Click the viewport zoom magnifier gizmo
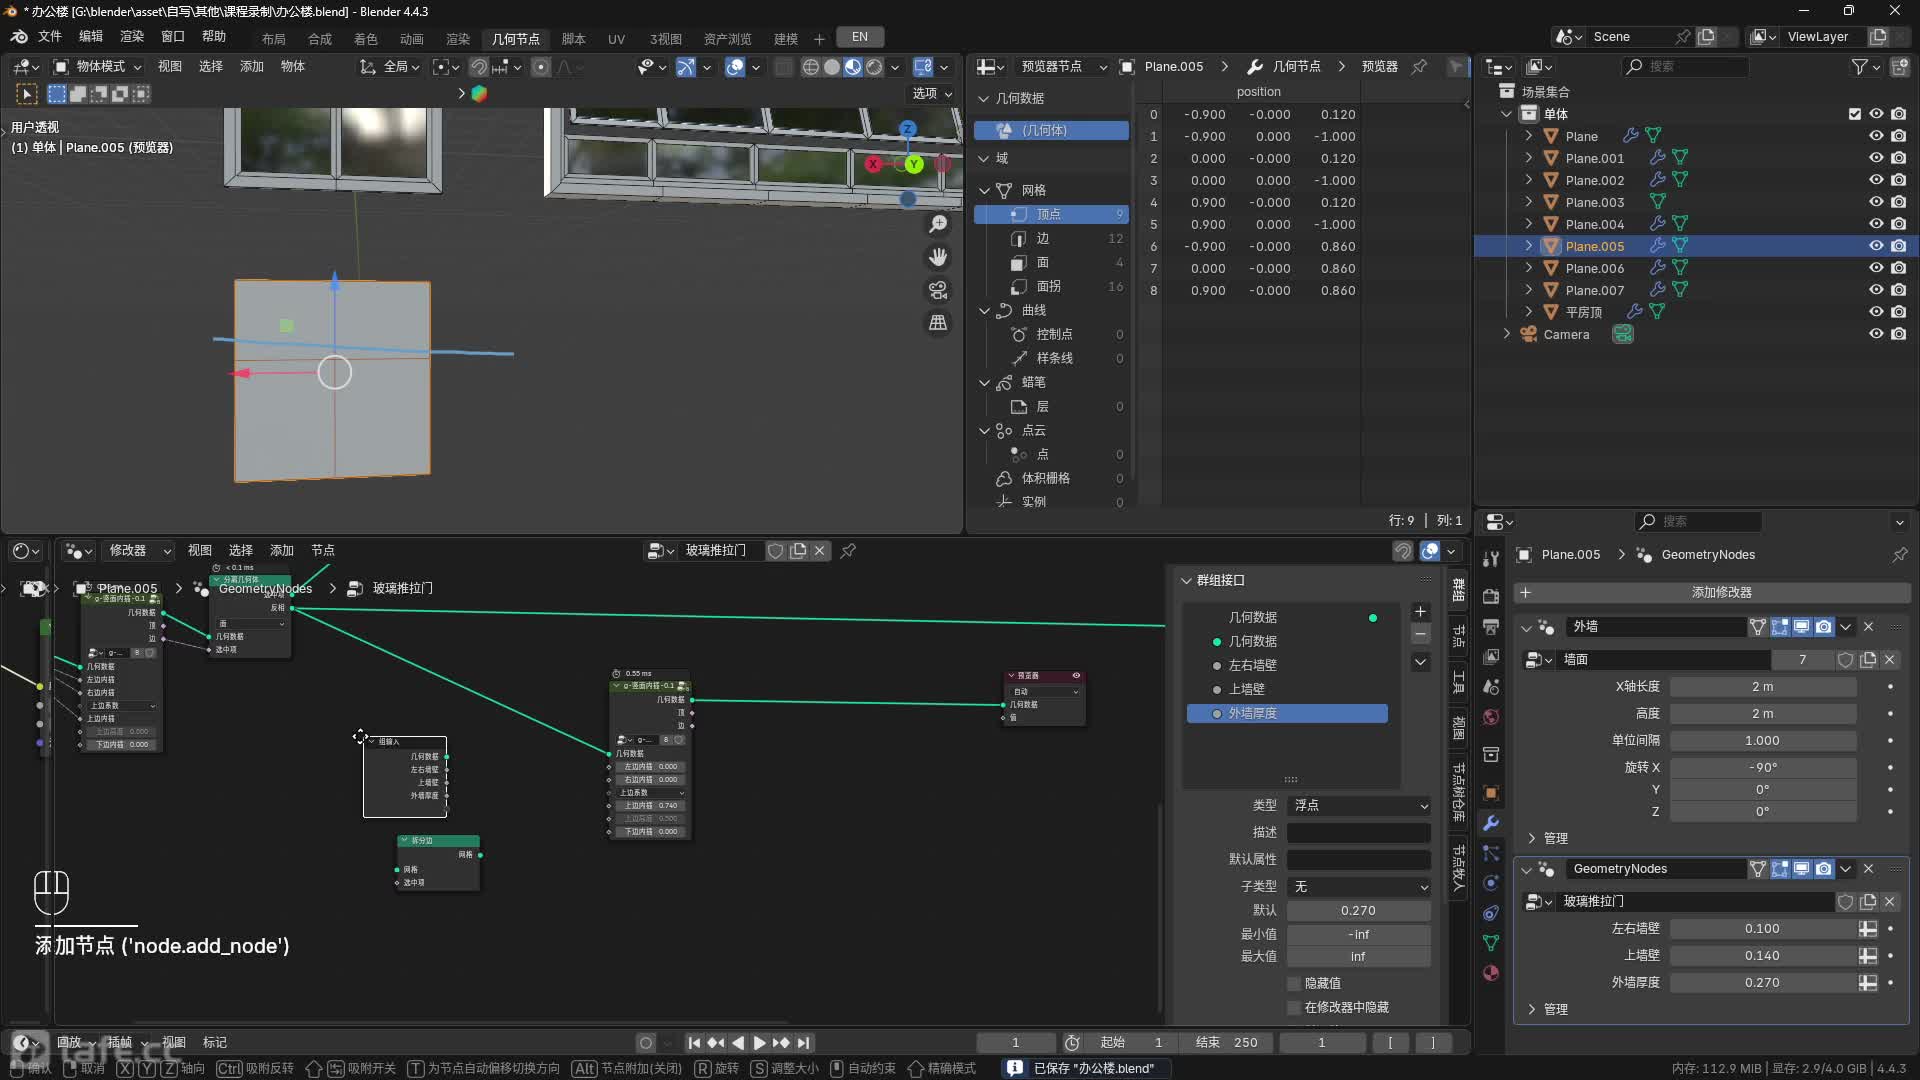1920x1080 pixels. point(938,224)
